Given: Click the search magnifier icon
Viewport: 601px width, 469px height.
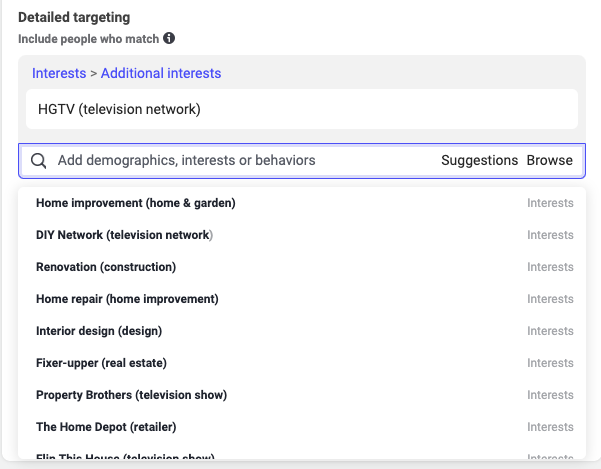Looking at the screenshot, I should (39, 161).
